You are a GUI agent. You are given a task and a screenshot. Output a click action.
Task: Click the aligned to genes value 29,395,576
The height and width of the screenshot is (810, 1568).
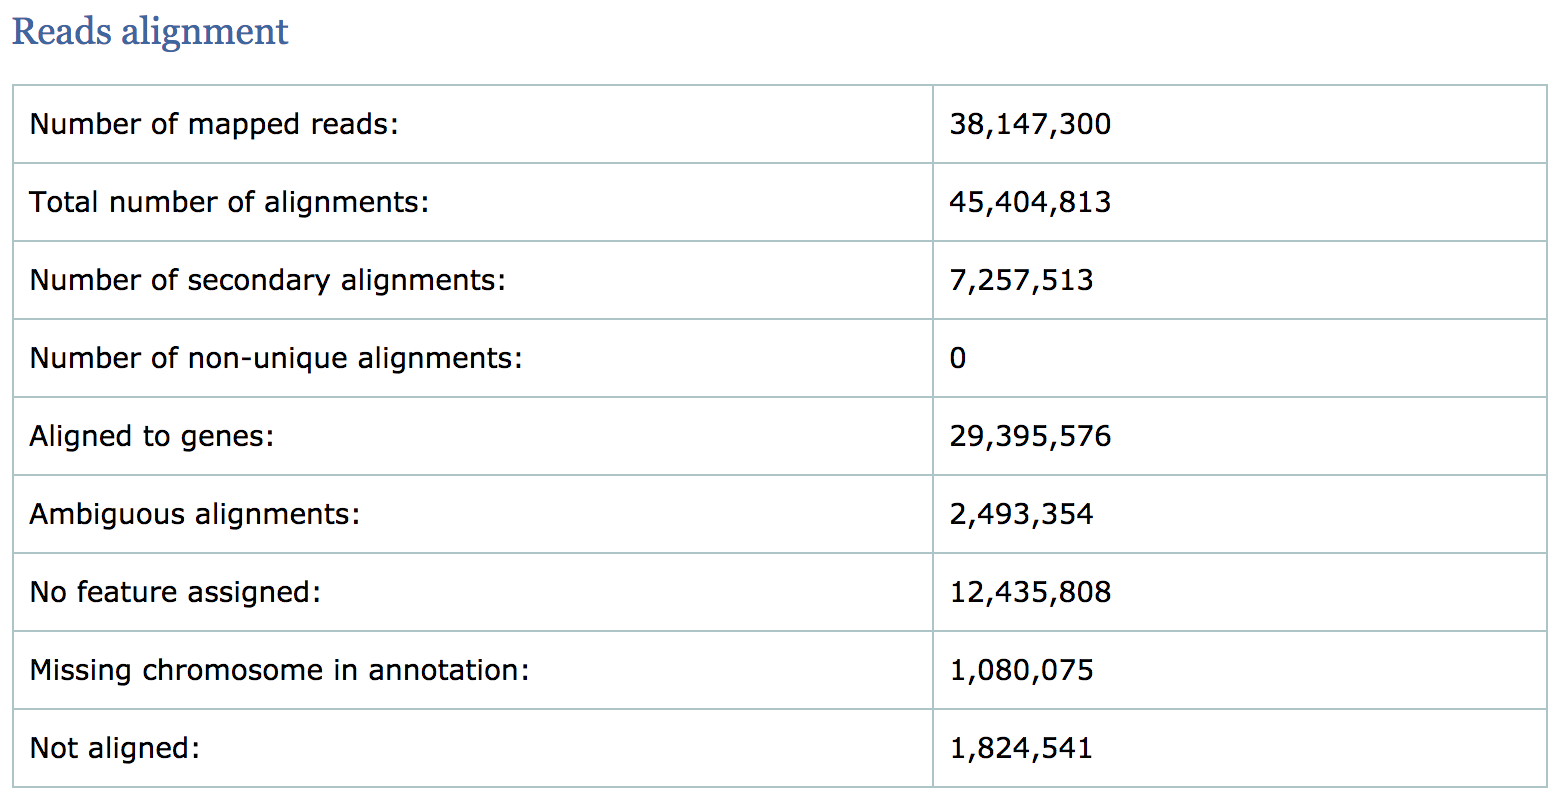(x=1030, y=436)
